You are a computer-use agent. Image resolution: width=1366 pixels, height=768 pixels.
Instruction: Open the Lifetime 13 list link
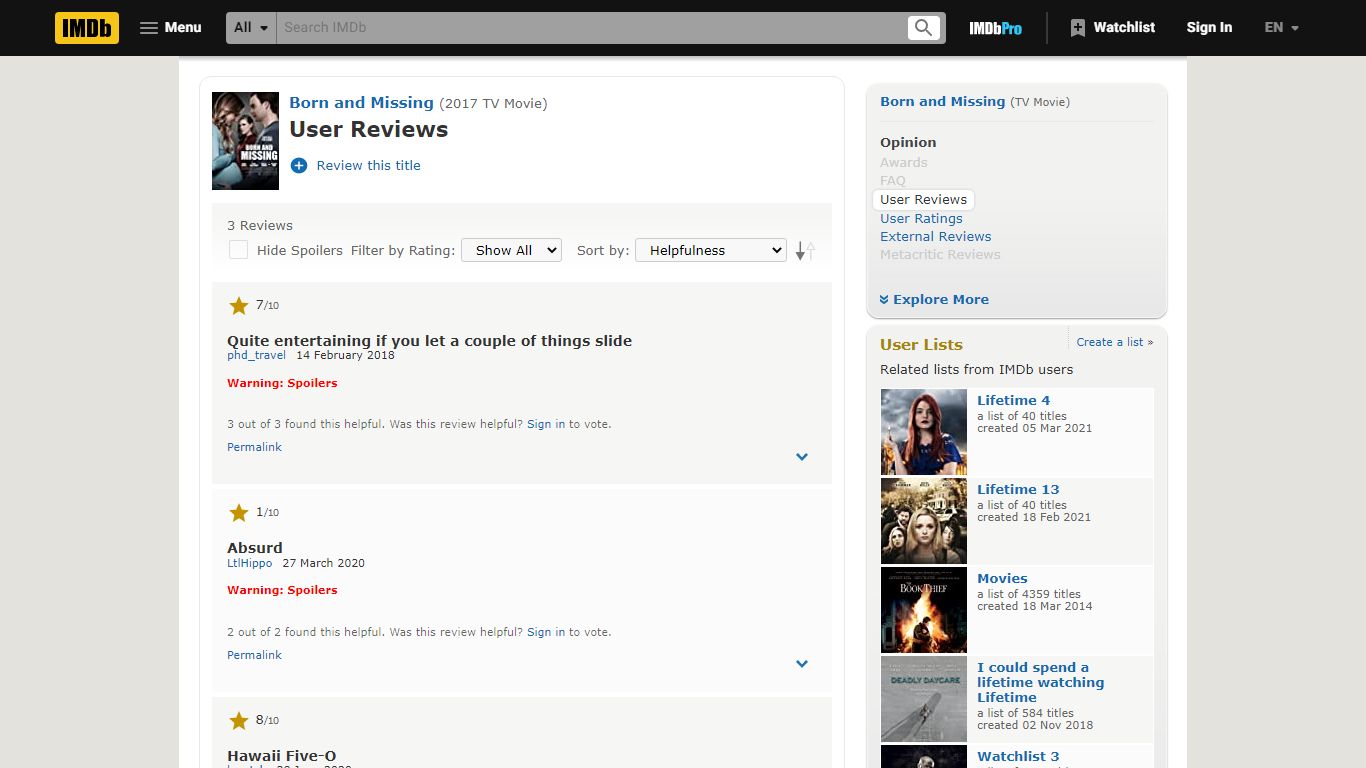coord(1018,490)
